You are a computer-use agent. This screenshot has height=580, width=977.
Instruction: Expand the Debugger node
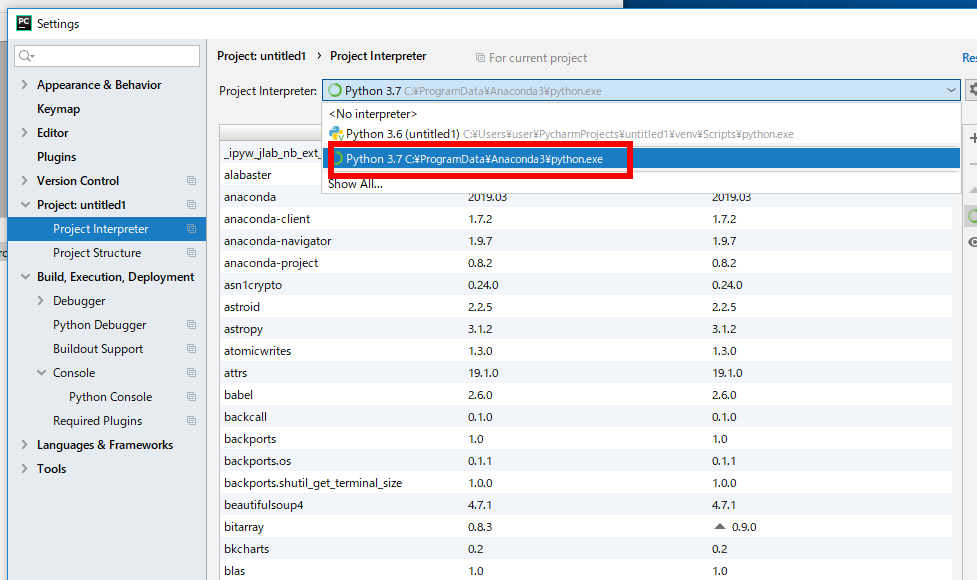[x=41, y=300]
